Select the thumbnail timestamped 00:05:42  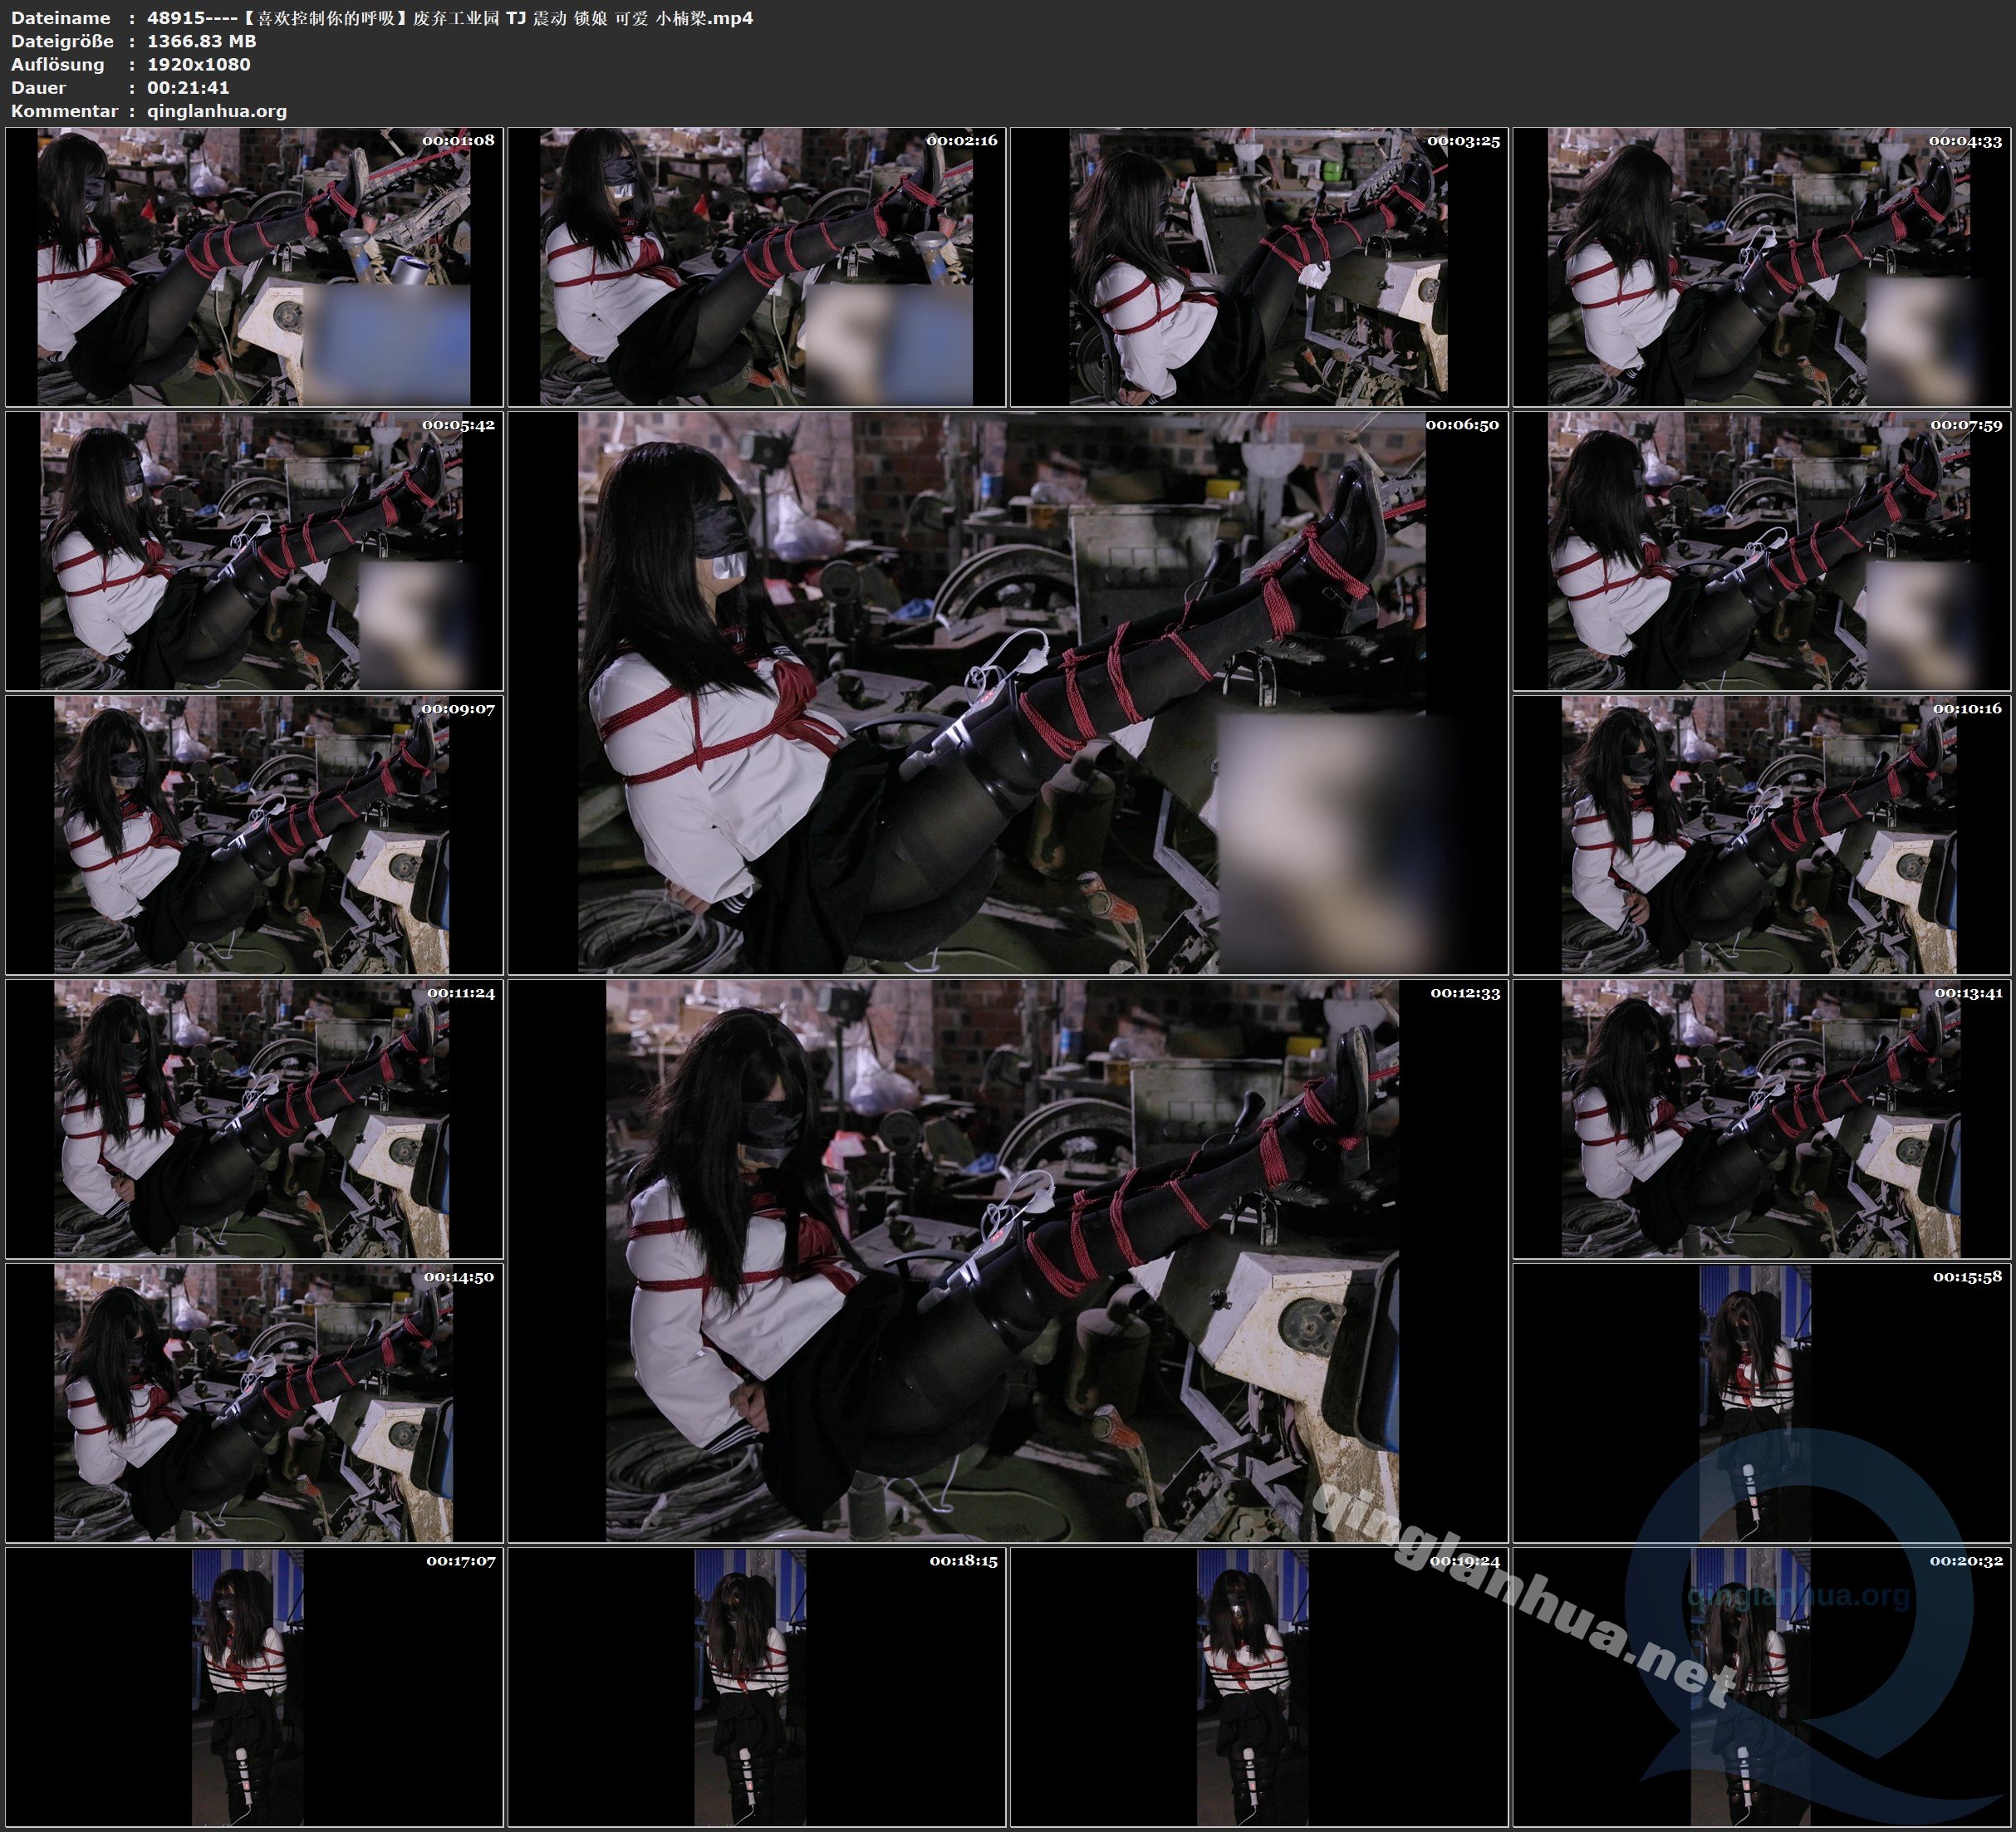click(x=254, y=551)
